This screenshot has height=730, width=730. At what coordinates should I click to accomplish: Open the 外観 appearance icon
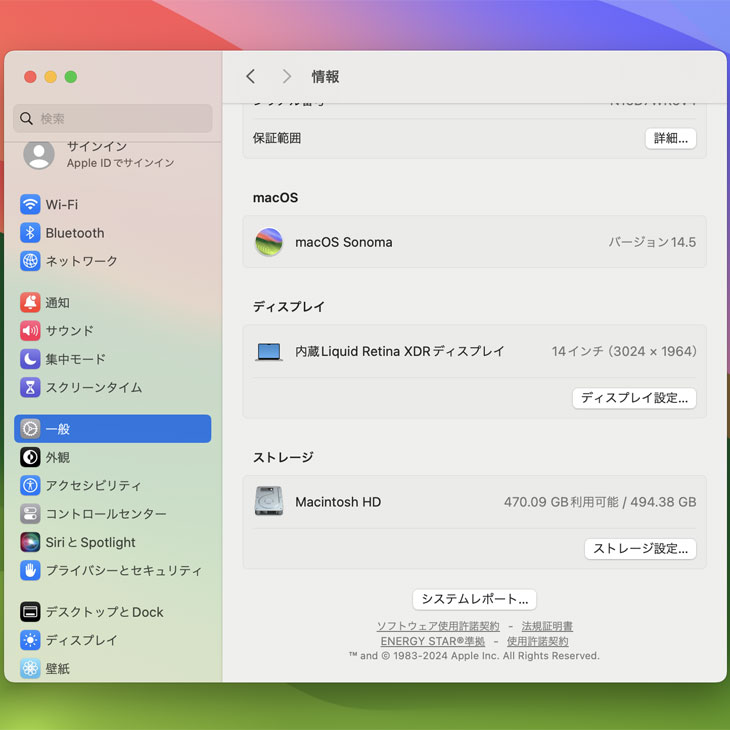coord(30,457)
